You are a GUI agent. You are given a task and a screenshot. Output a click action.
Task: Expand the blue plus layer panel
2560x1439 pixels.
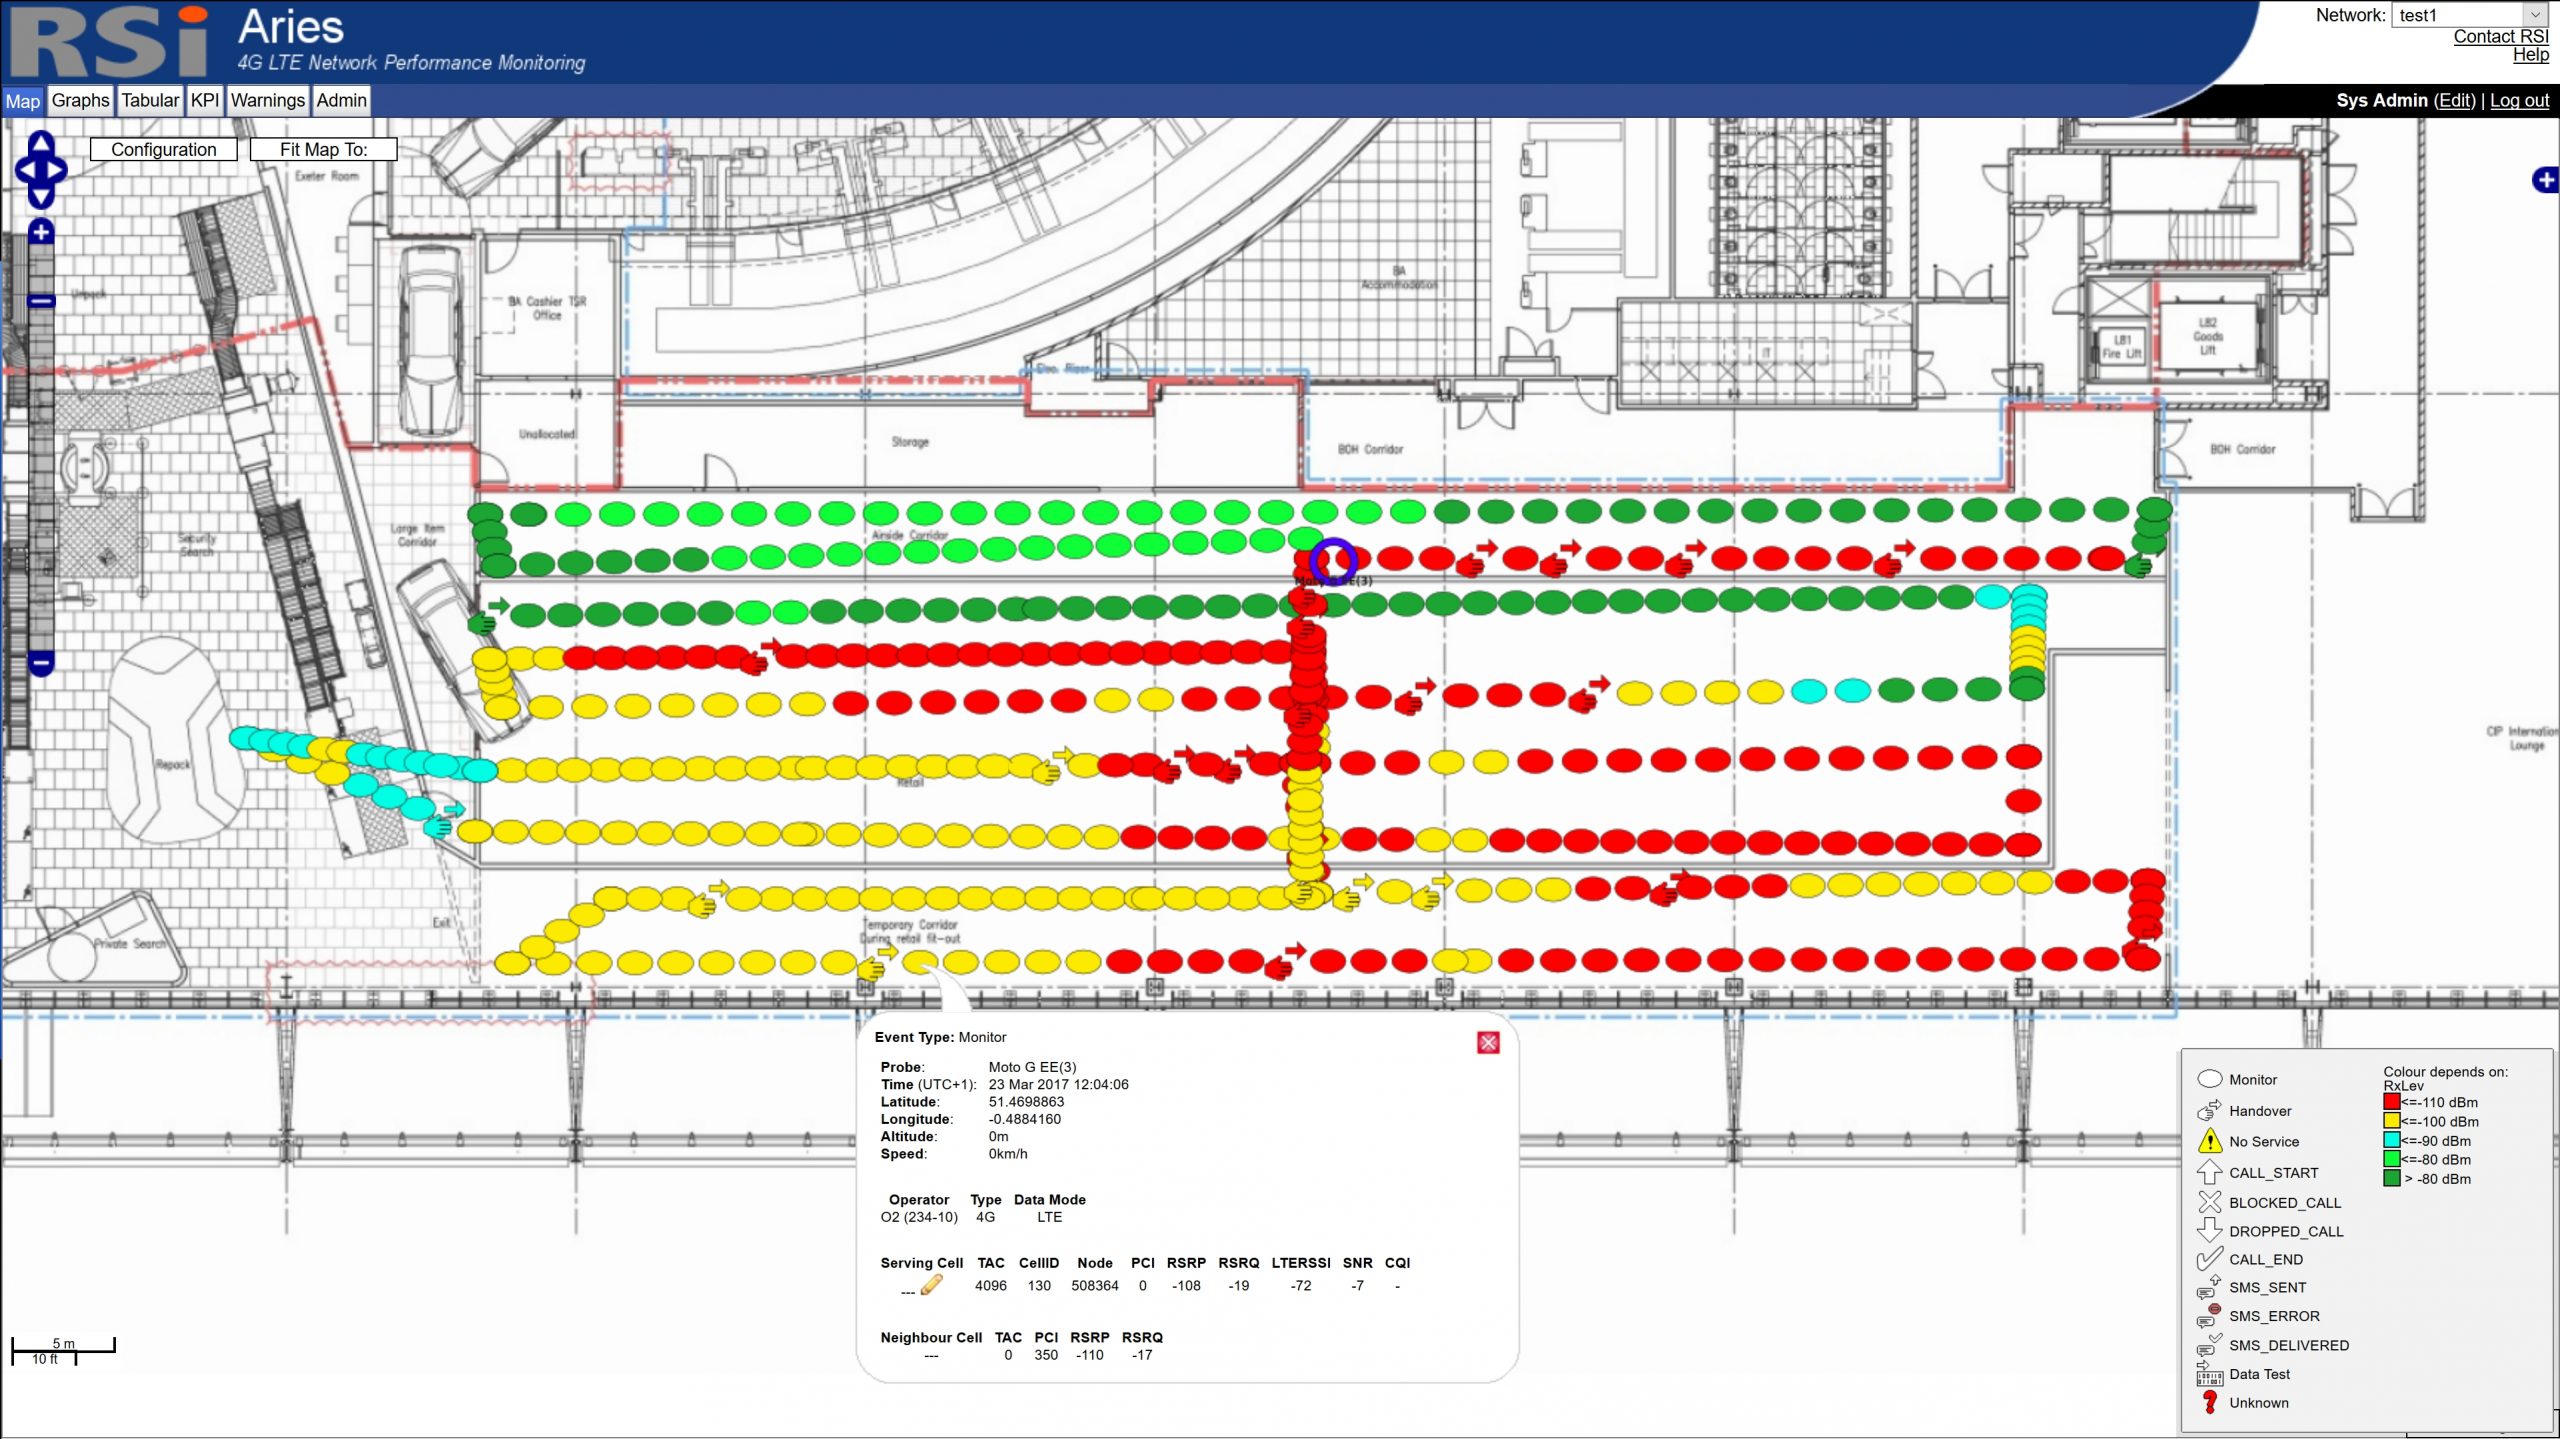pyautogui.click(x=2545, y=180)
